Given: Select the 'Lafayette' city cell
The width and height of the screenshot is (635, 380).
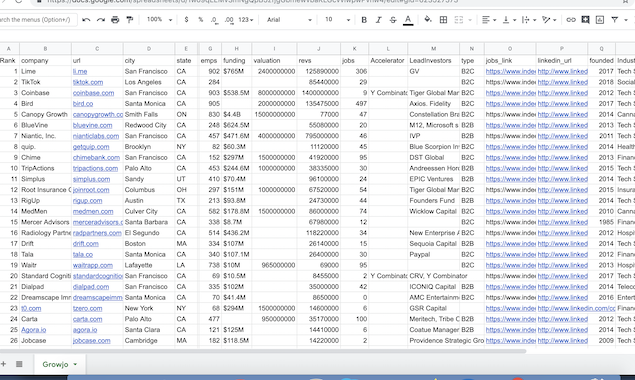Looking at the screenshot, I should 149,265.
